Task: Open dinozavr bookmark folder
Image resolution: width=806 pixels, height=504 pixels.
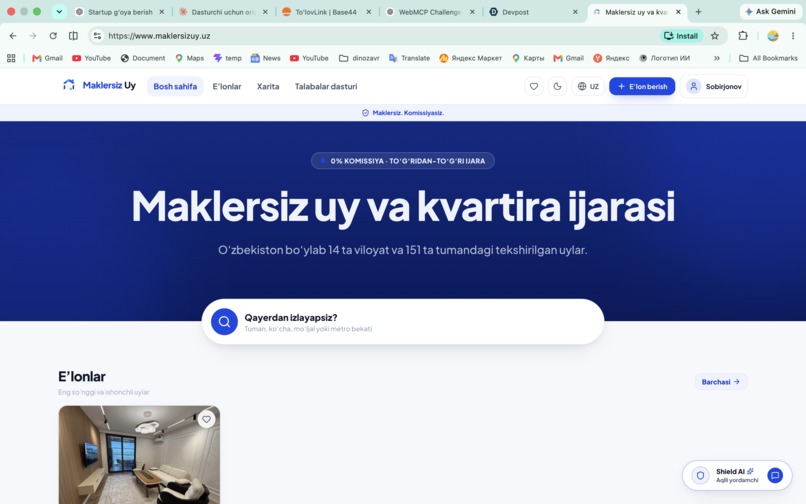Action: click(x=359, y=58)
